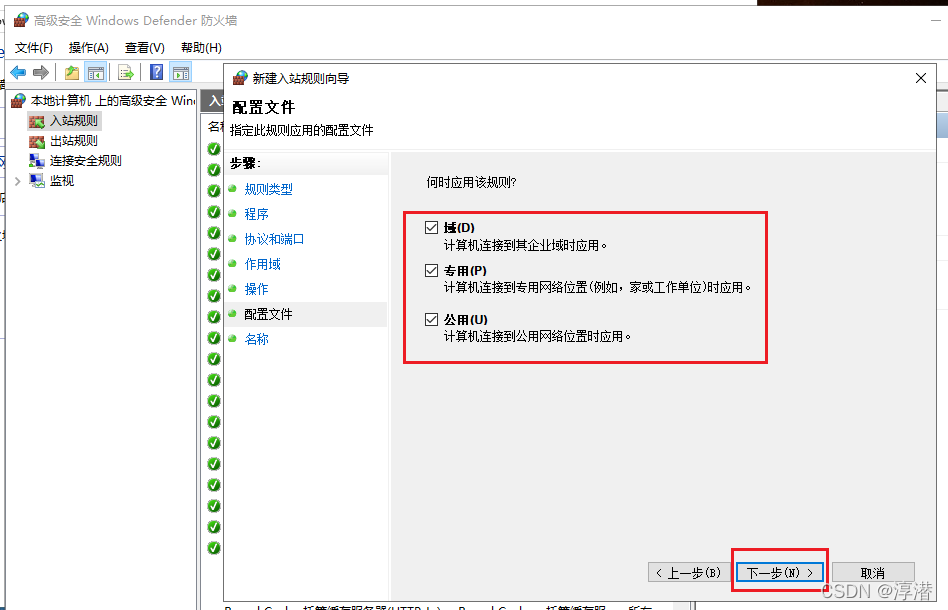The image size is (948, 610).
Task: Go to the 作用域 wizard step
Action: [x=262, y=264]
